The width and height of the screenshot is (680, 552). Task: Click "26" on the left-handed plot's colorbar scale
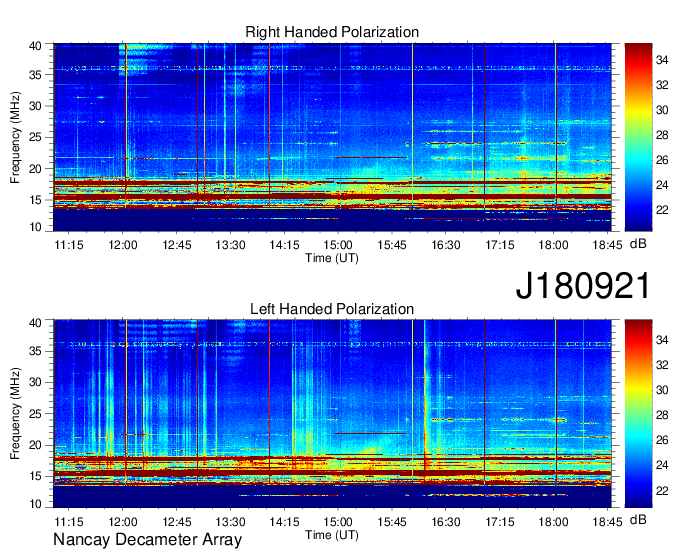662,440
